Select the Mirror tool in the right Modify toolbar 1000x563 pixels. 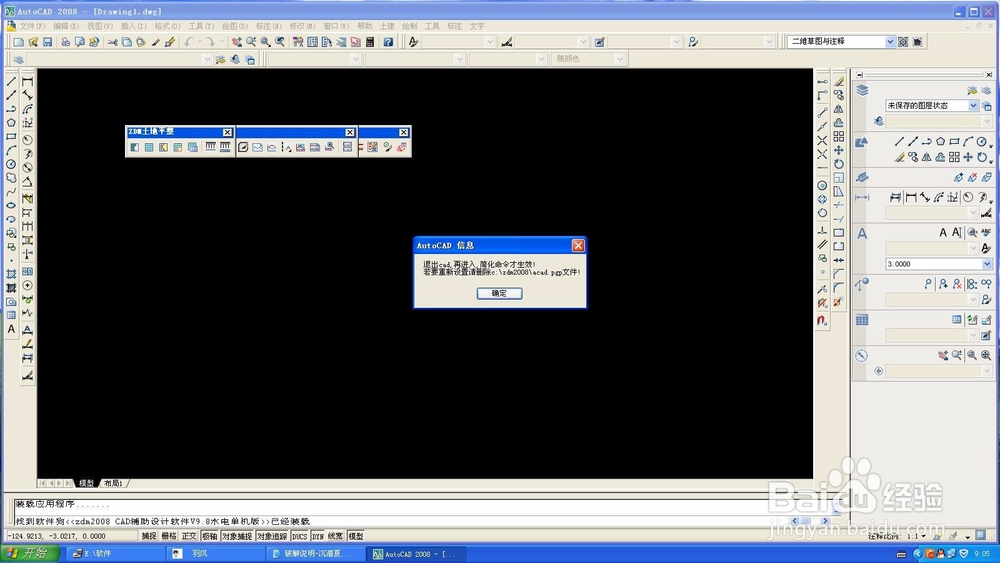839,109
